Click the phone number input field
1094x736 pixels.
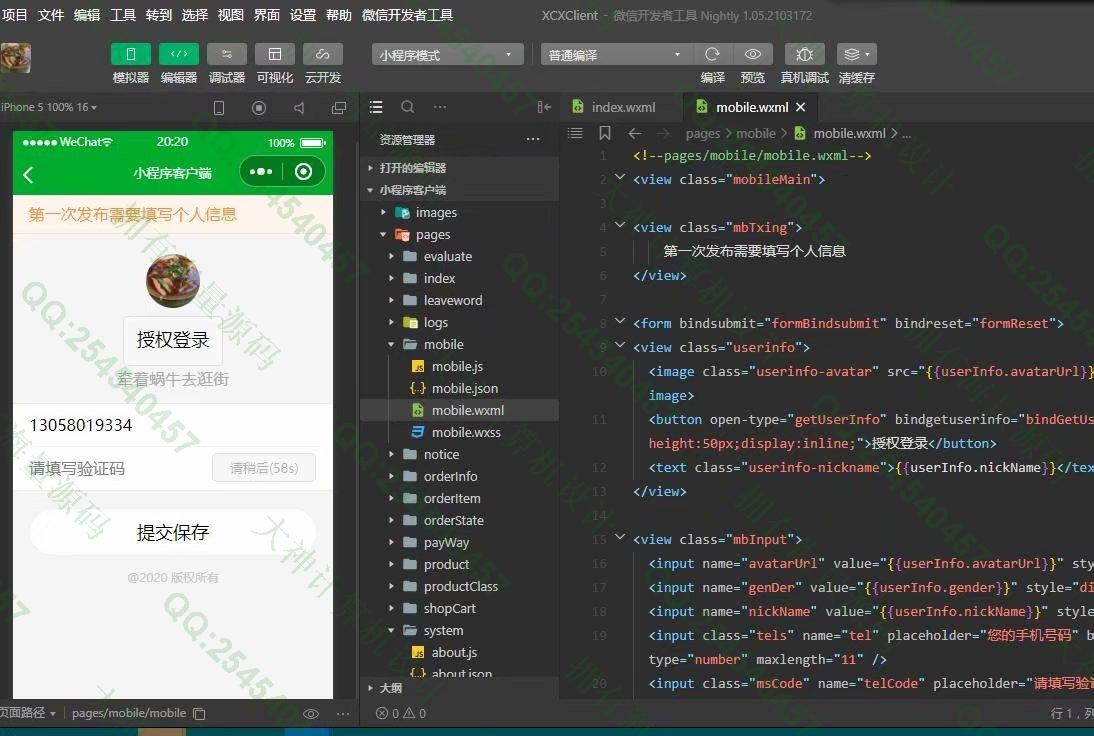173,425
